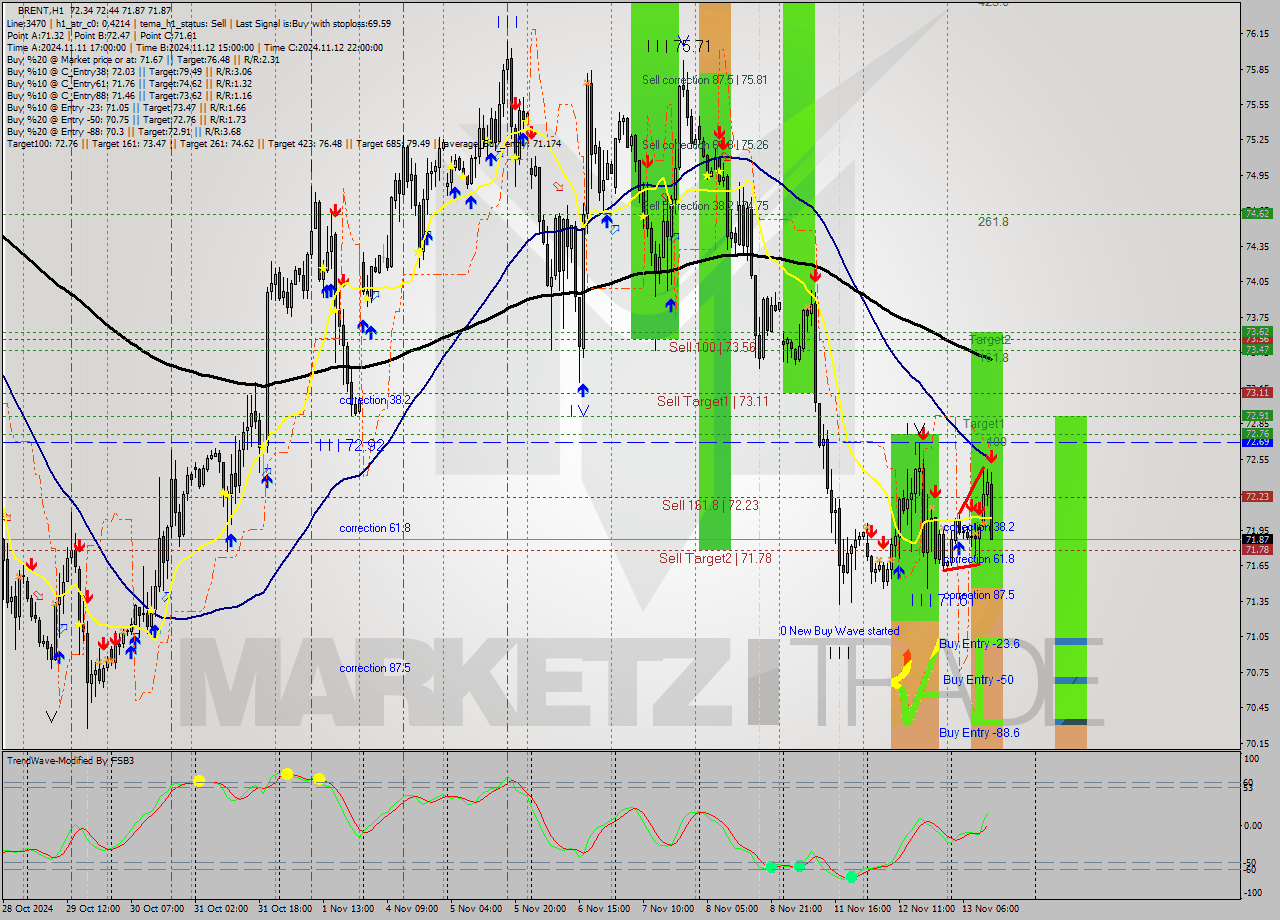
Task: Click the blue 72.69 price tag on axis
Action: (1256, 442)
